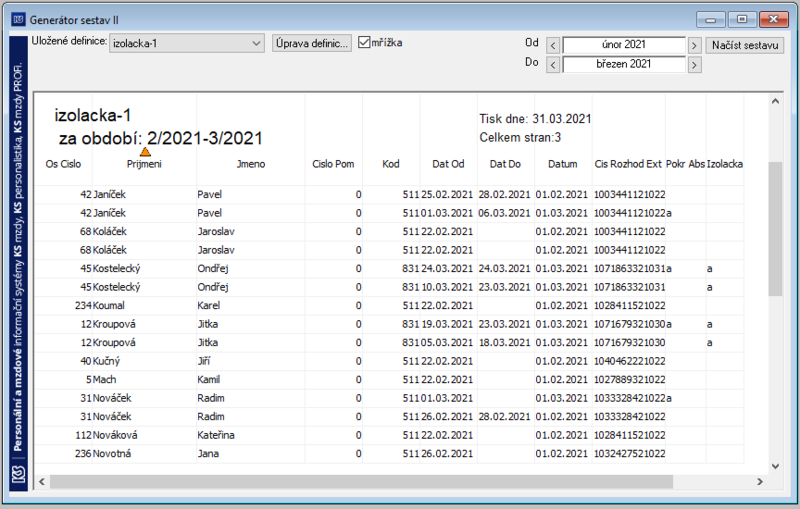Click the Datum column header

tap(563, 164)
